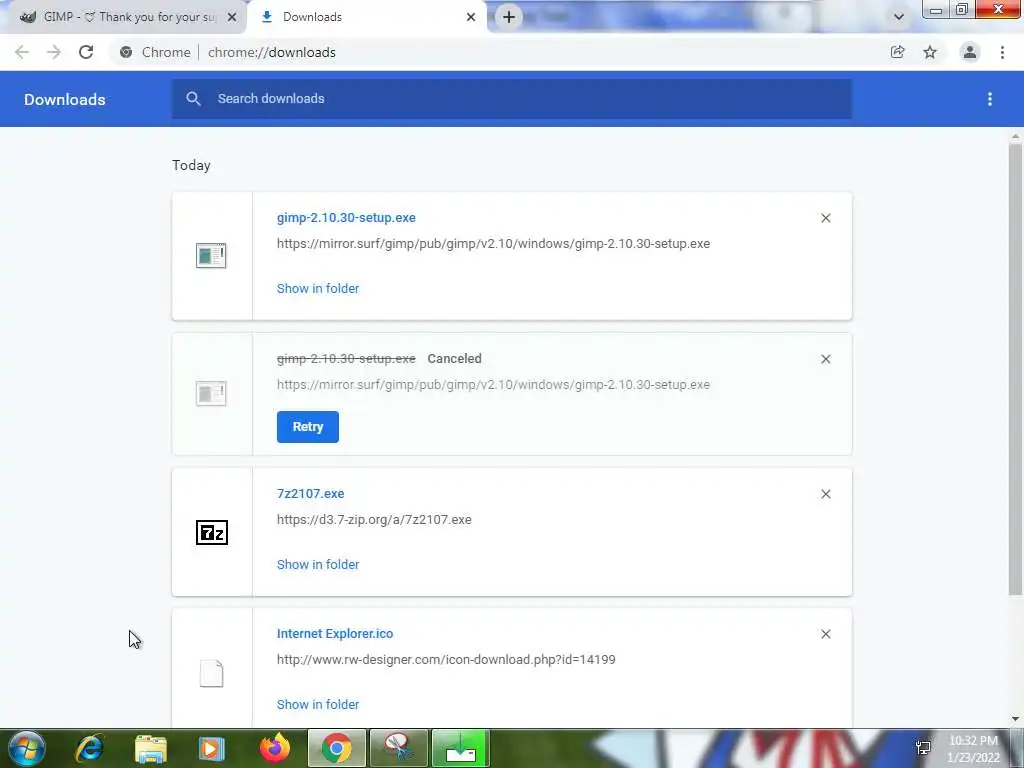1024x768 pixels.
Task: Open the Chrome three-dot menu
Action: click(1002, 52)
